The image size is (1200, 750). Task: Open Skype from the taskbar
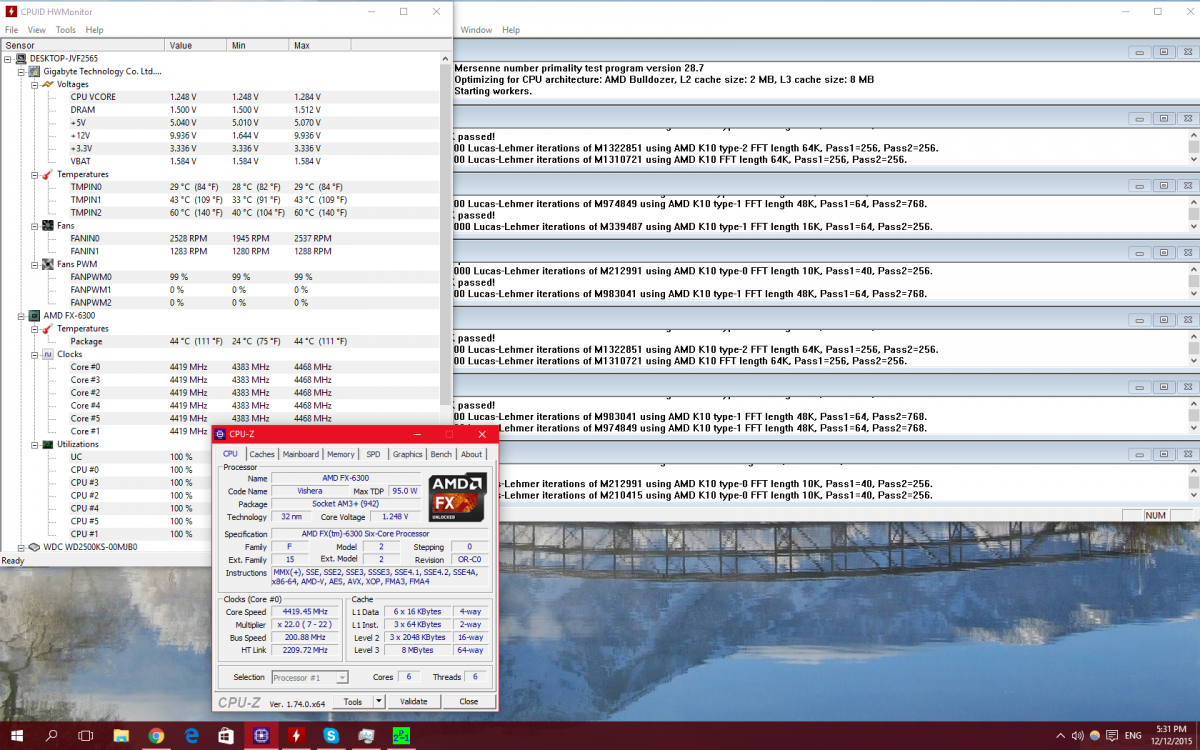click(x=331, y=736)
